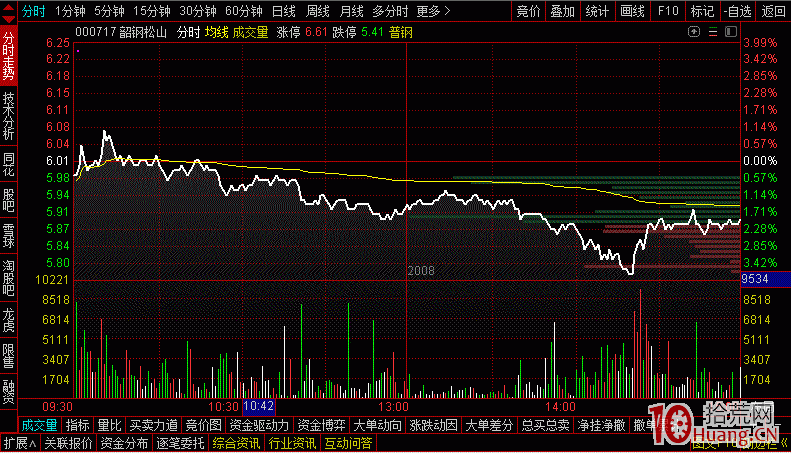Image resolution: width=791 pixels, height=454 pixels.
Task: Click the chart upload icon near 3.99%
Action: click(x=694, y=32)
